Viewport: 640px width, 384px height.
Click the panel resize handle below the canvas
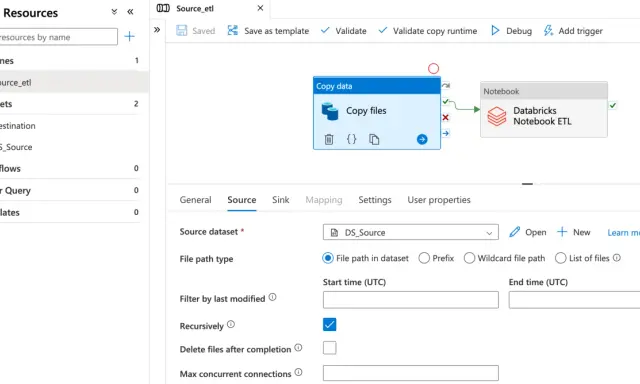(x=527, y=184)
